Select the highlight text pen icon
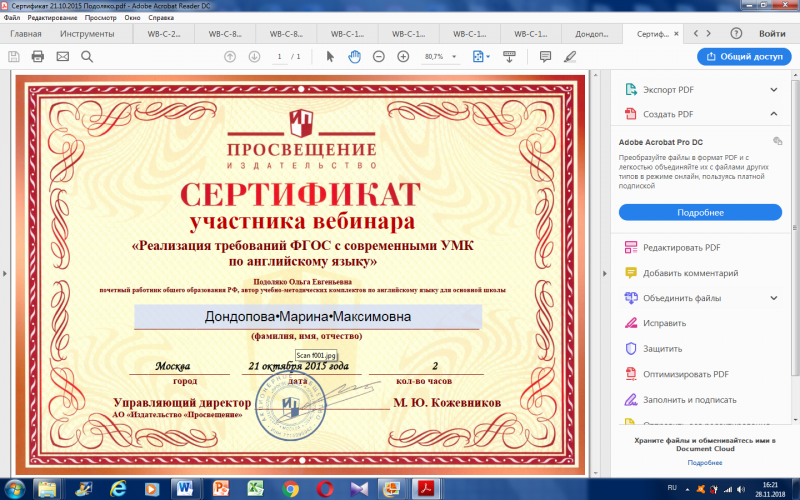800x500 pixels. 570,56
